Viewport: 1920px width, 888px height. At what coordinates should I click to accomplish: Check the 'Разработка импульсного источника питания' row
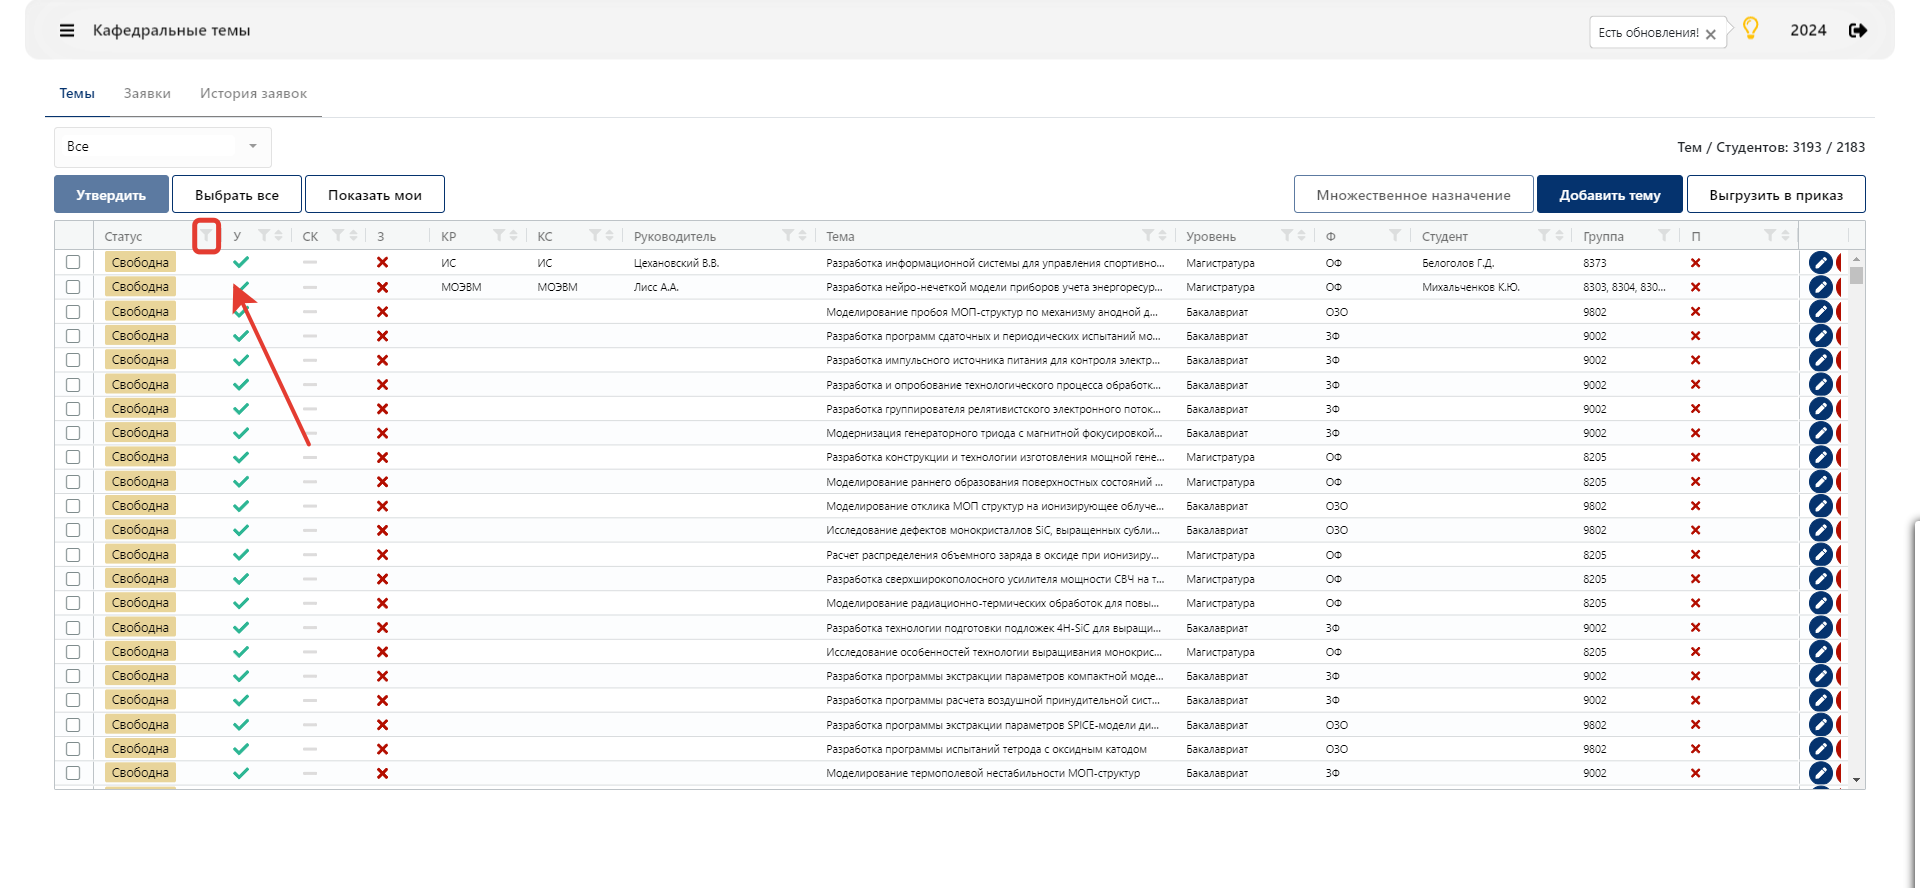click(73, 360)
